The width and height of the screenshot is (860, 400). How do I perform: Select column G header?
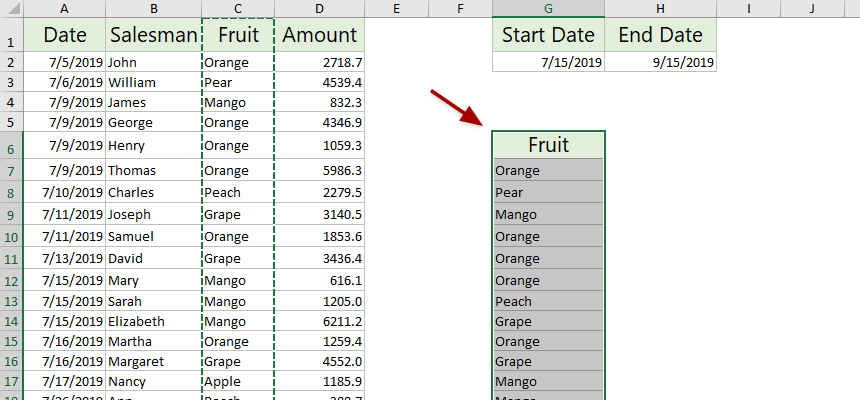[x=548, y=8]
